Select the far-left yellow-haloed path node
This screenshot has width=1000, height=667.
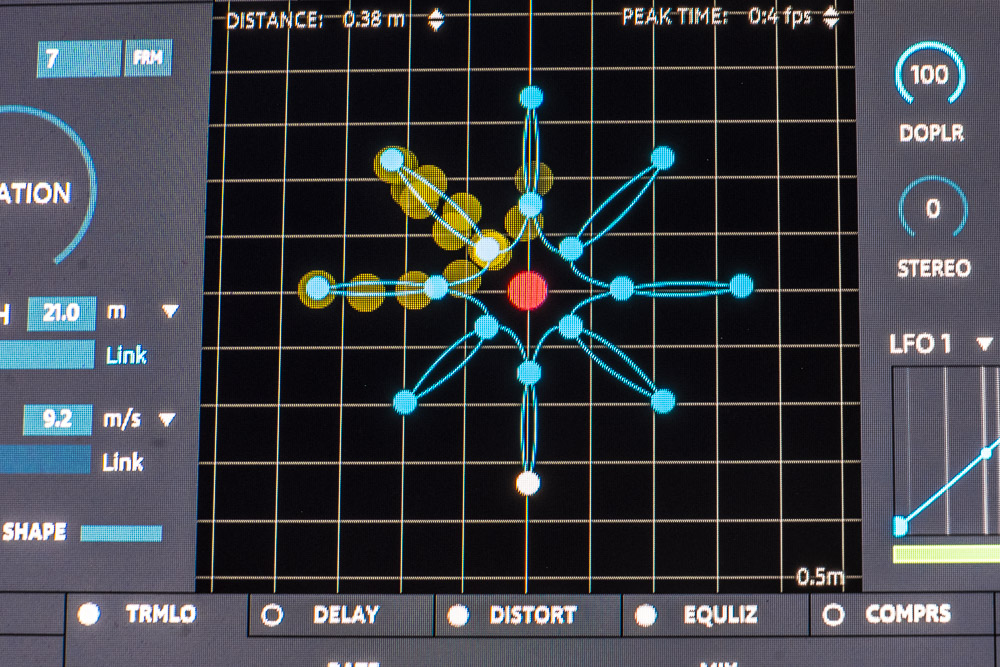coord(318,289)
